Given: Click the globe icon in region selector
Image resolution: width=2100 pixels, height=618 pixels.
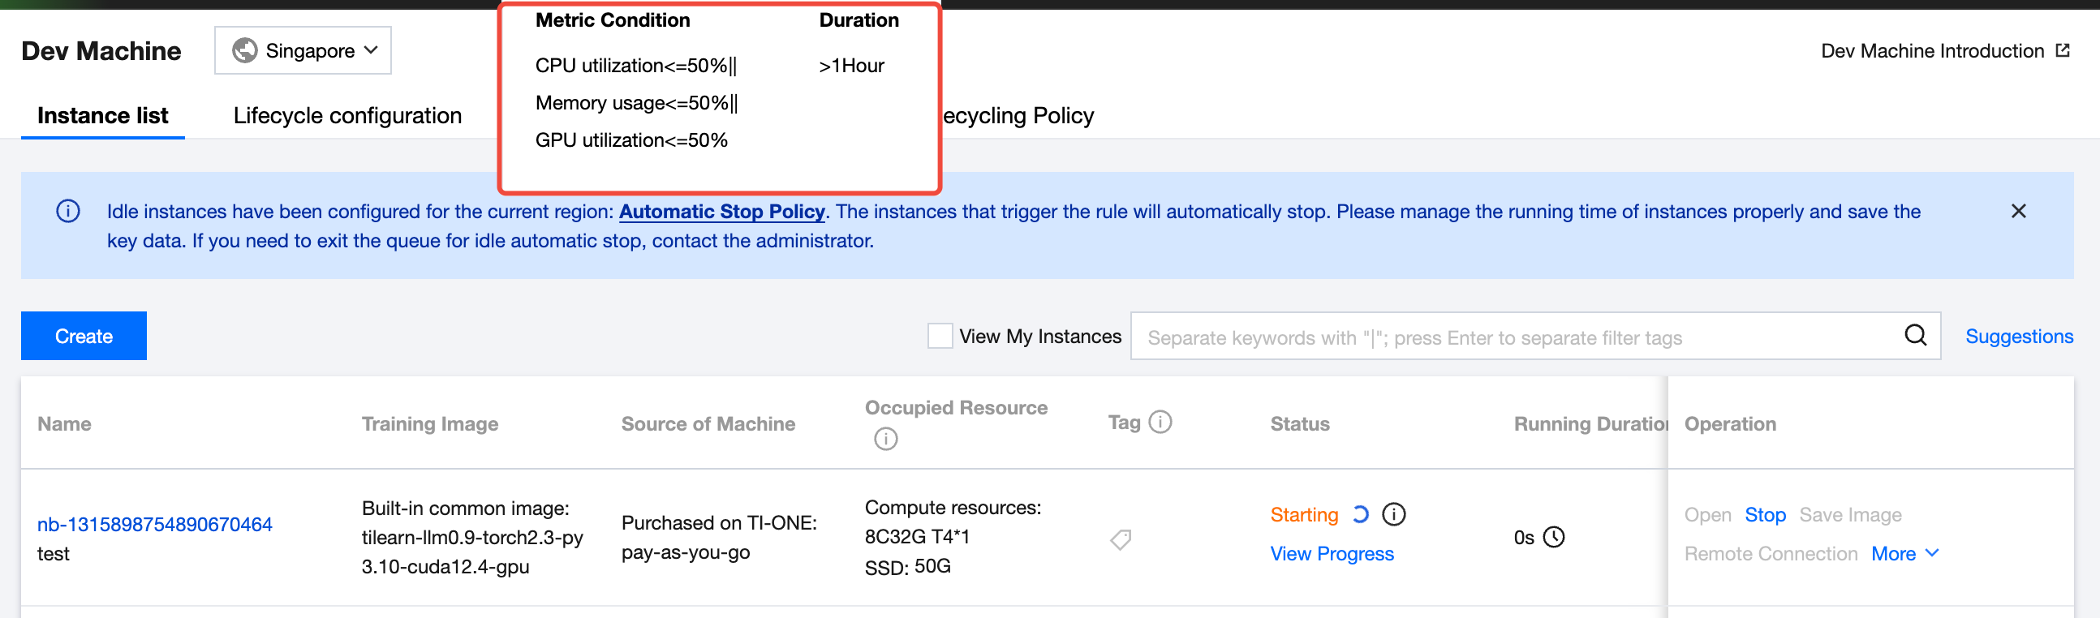Looking at the screenshot, I should click(x=245, y=50).
